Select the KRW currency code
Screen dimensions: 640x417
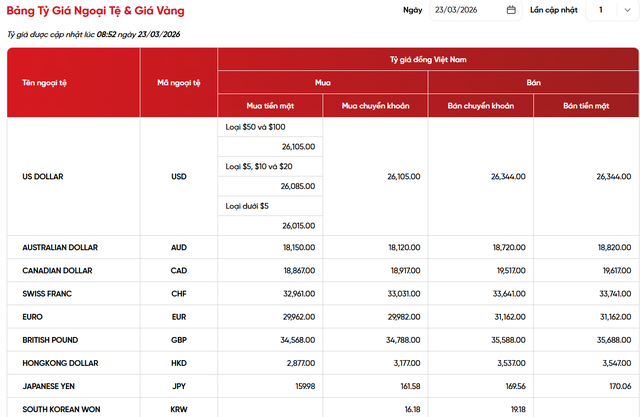[x=179, y=409]
